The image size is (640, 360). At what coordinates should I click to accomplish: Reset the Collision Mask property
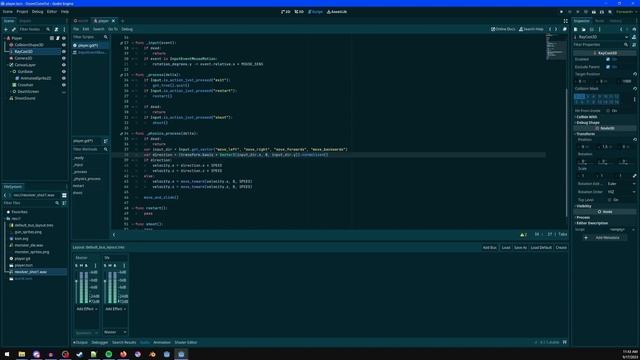coord(635,89)
